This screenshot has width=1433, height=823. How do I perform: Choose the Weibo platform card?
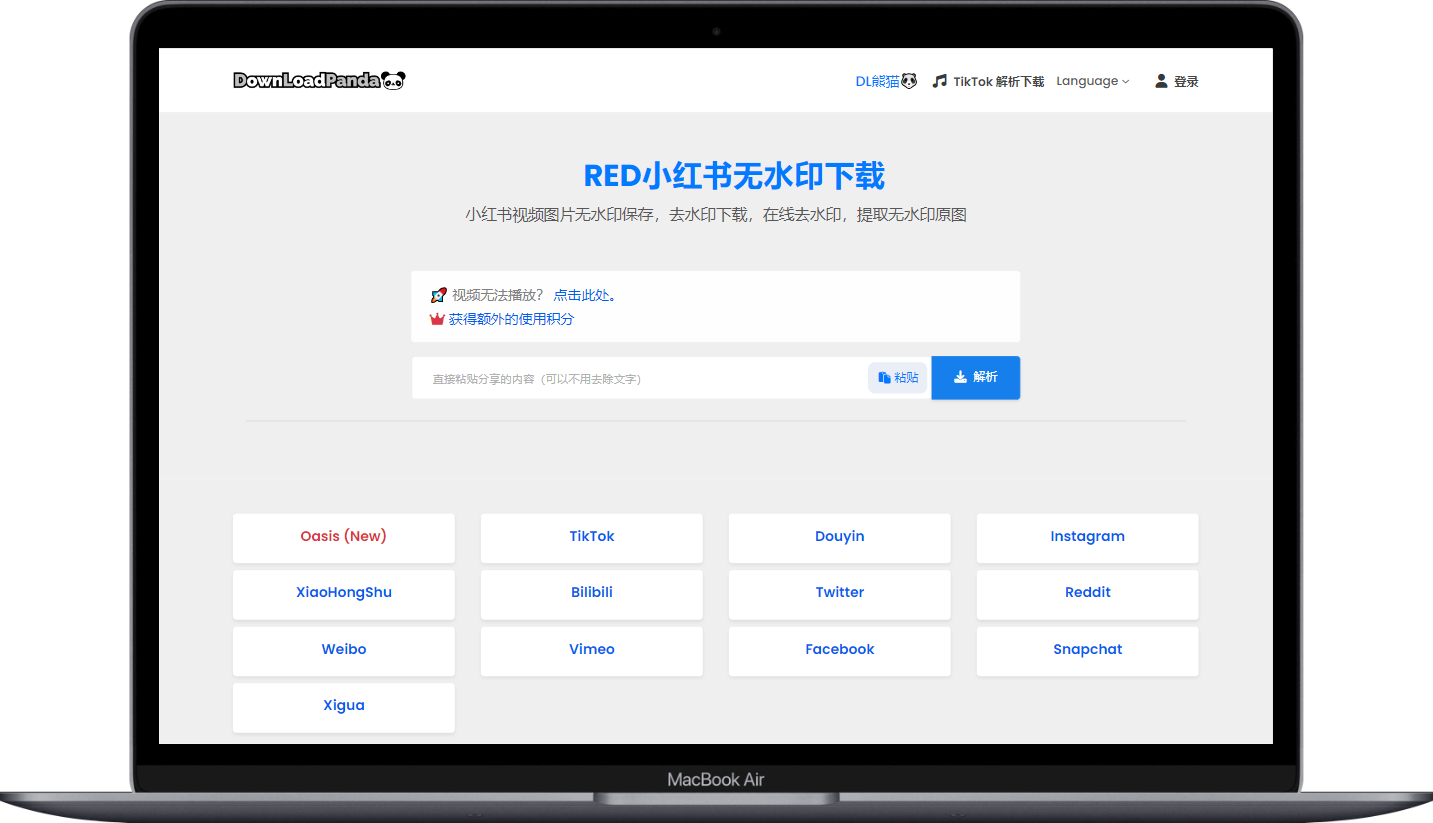[x=344, y=650]
